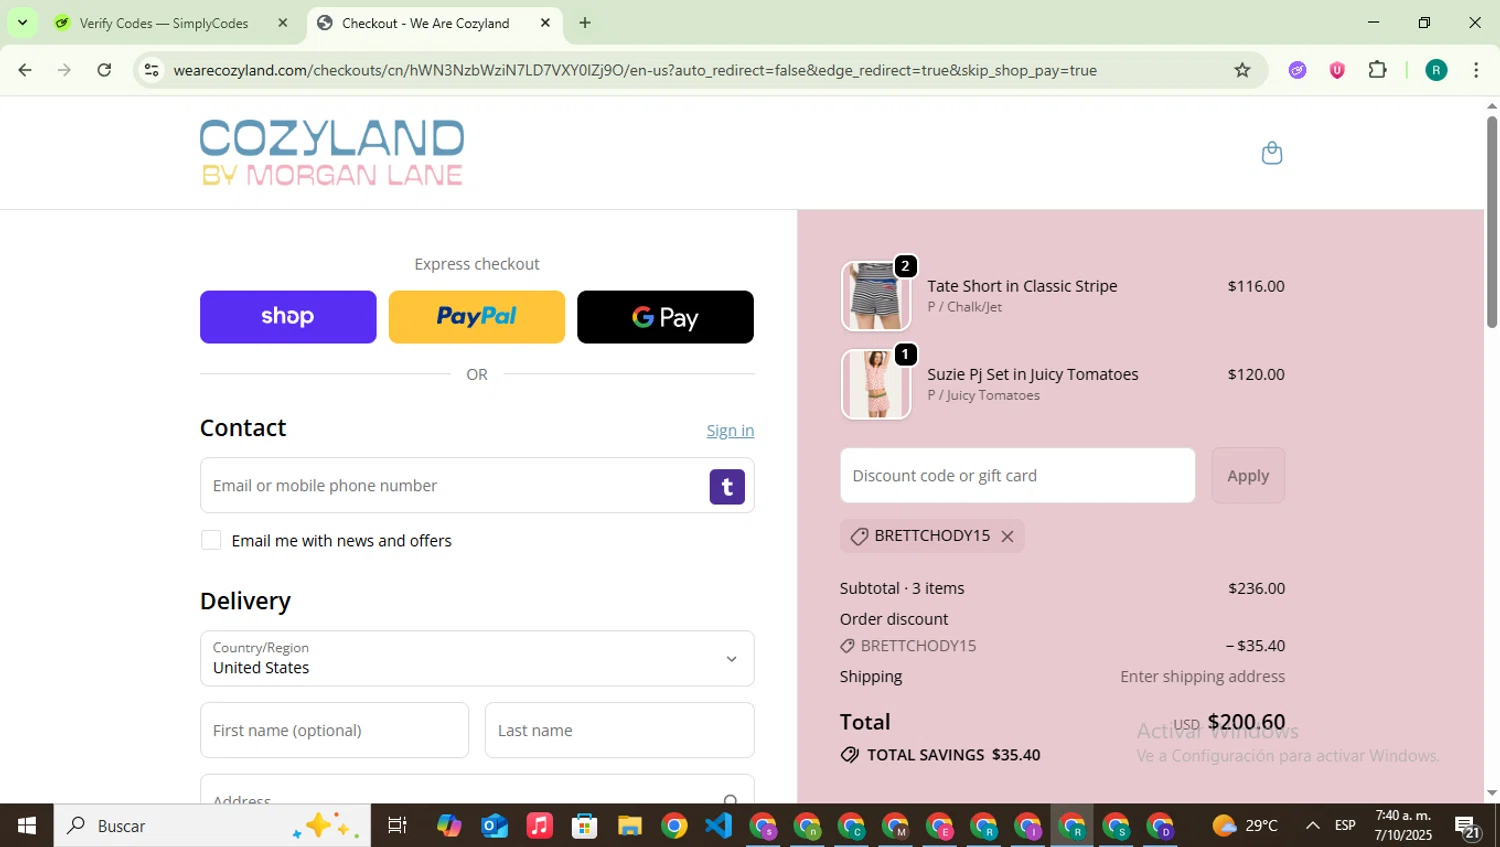The width and height of the screenshot is (1500, 847).
Task: Go back to previous page
Action: click(25, 70)
